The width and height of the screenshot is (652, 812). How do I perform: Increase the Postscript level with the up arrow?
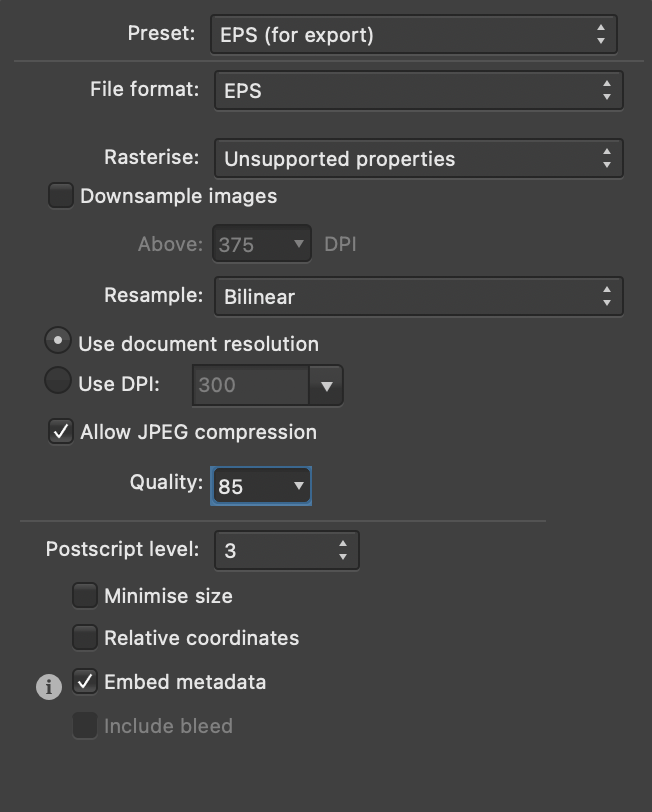(345, 544)
